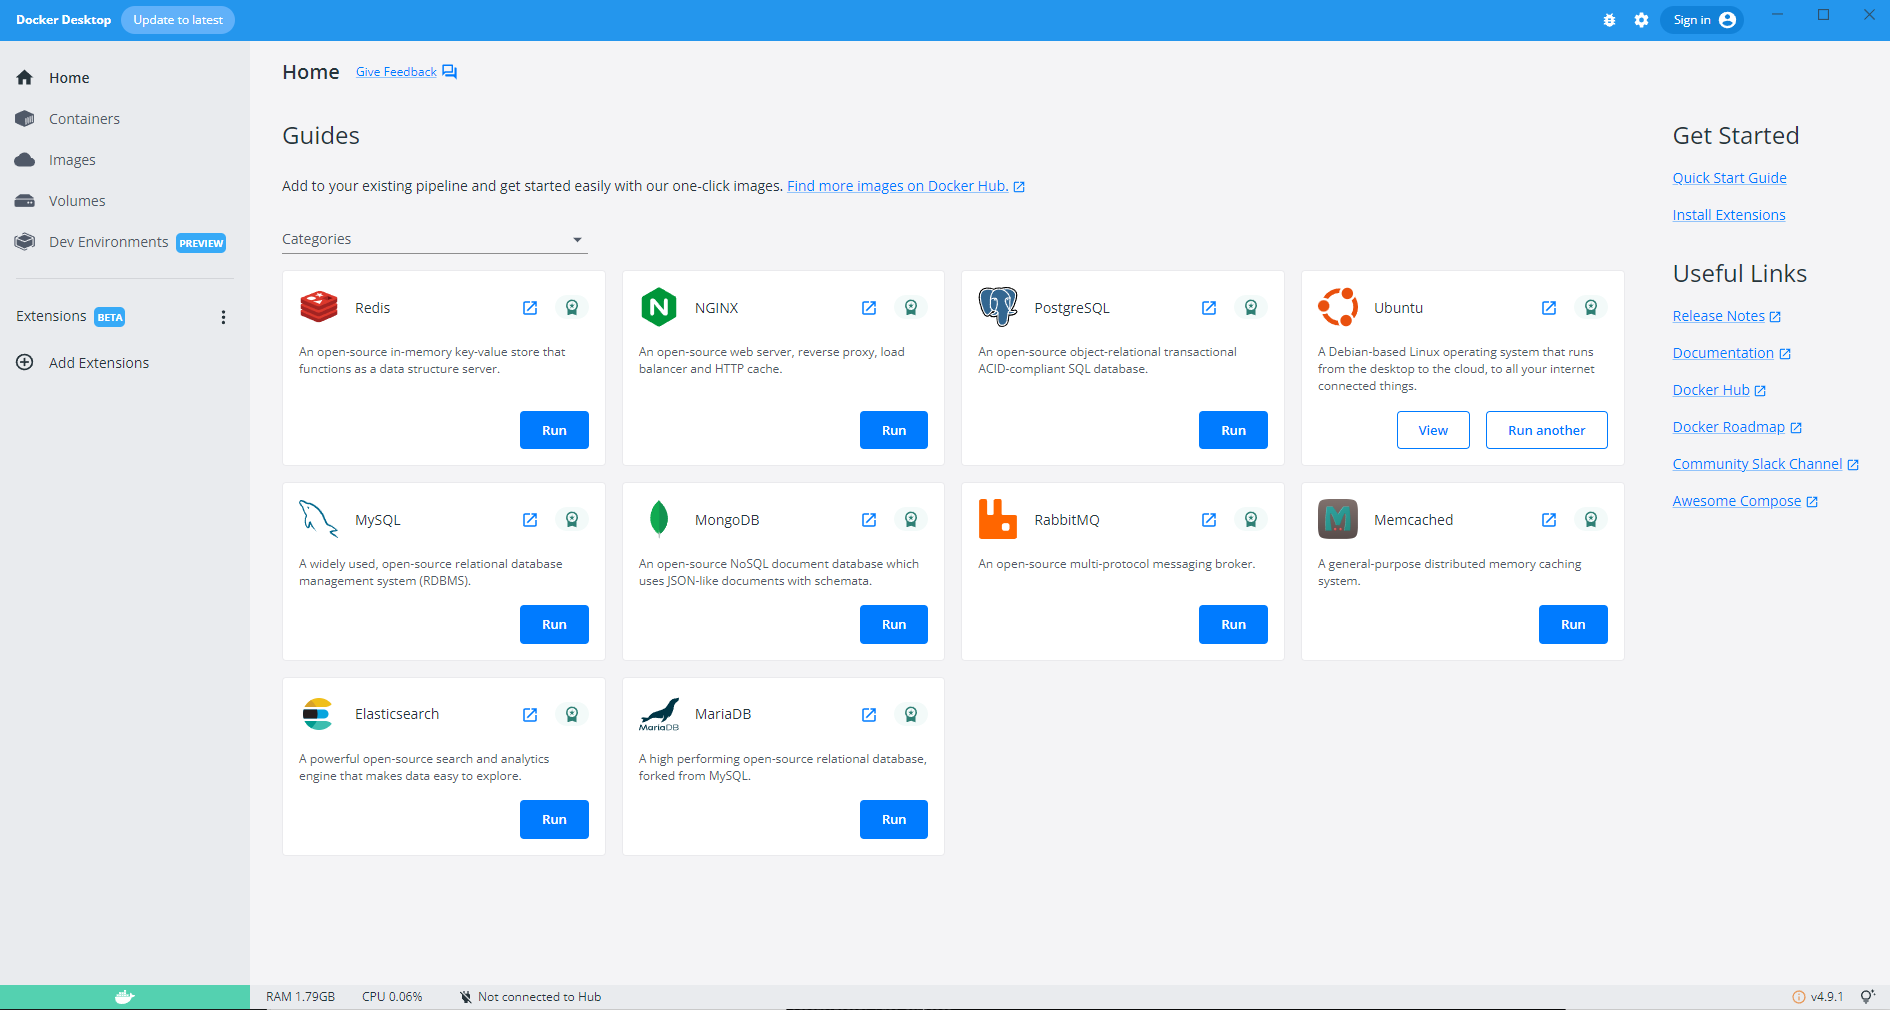Click Run another for Ubuntu
The image size is (1890, 1010).
coord(1546,430)
